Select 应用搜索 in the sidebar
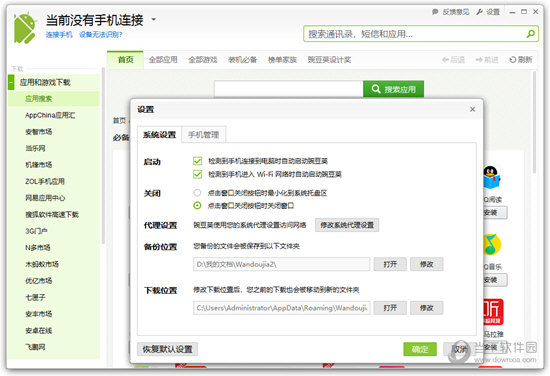Viewport: 550px width, 376px height. point(54,99)
